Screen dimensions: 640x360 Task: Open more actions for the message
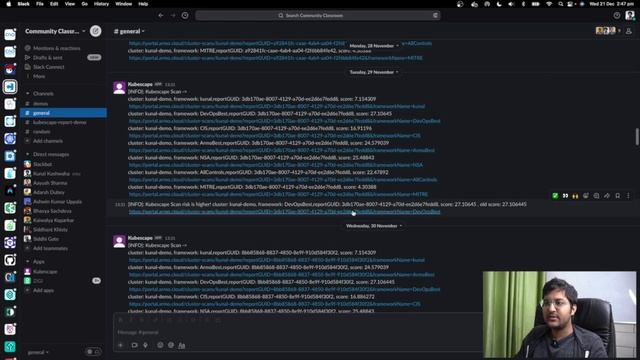(628, 196)
